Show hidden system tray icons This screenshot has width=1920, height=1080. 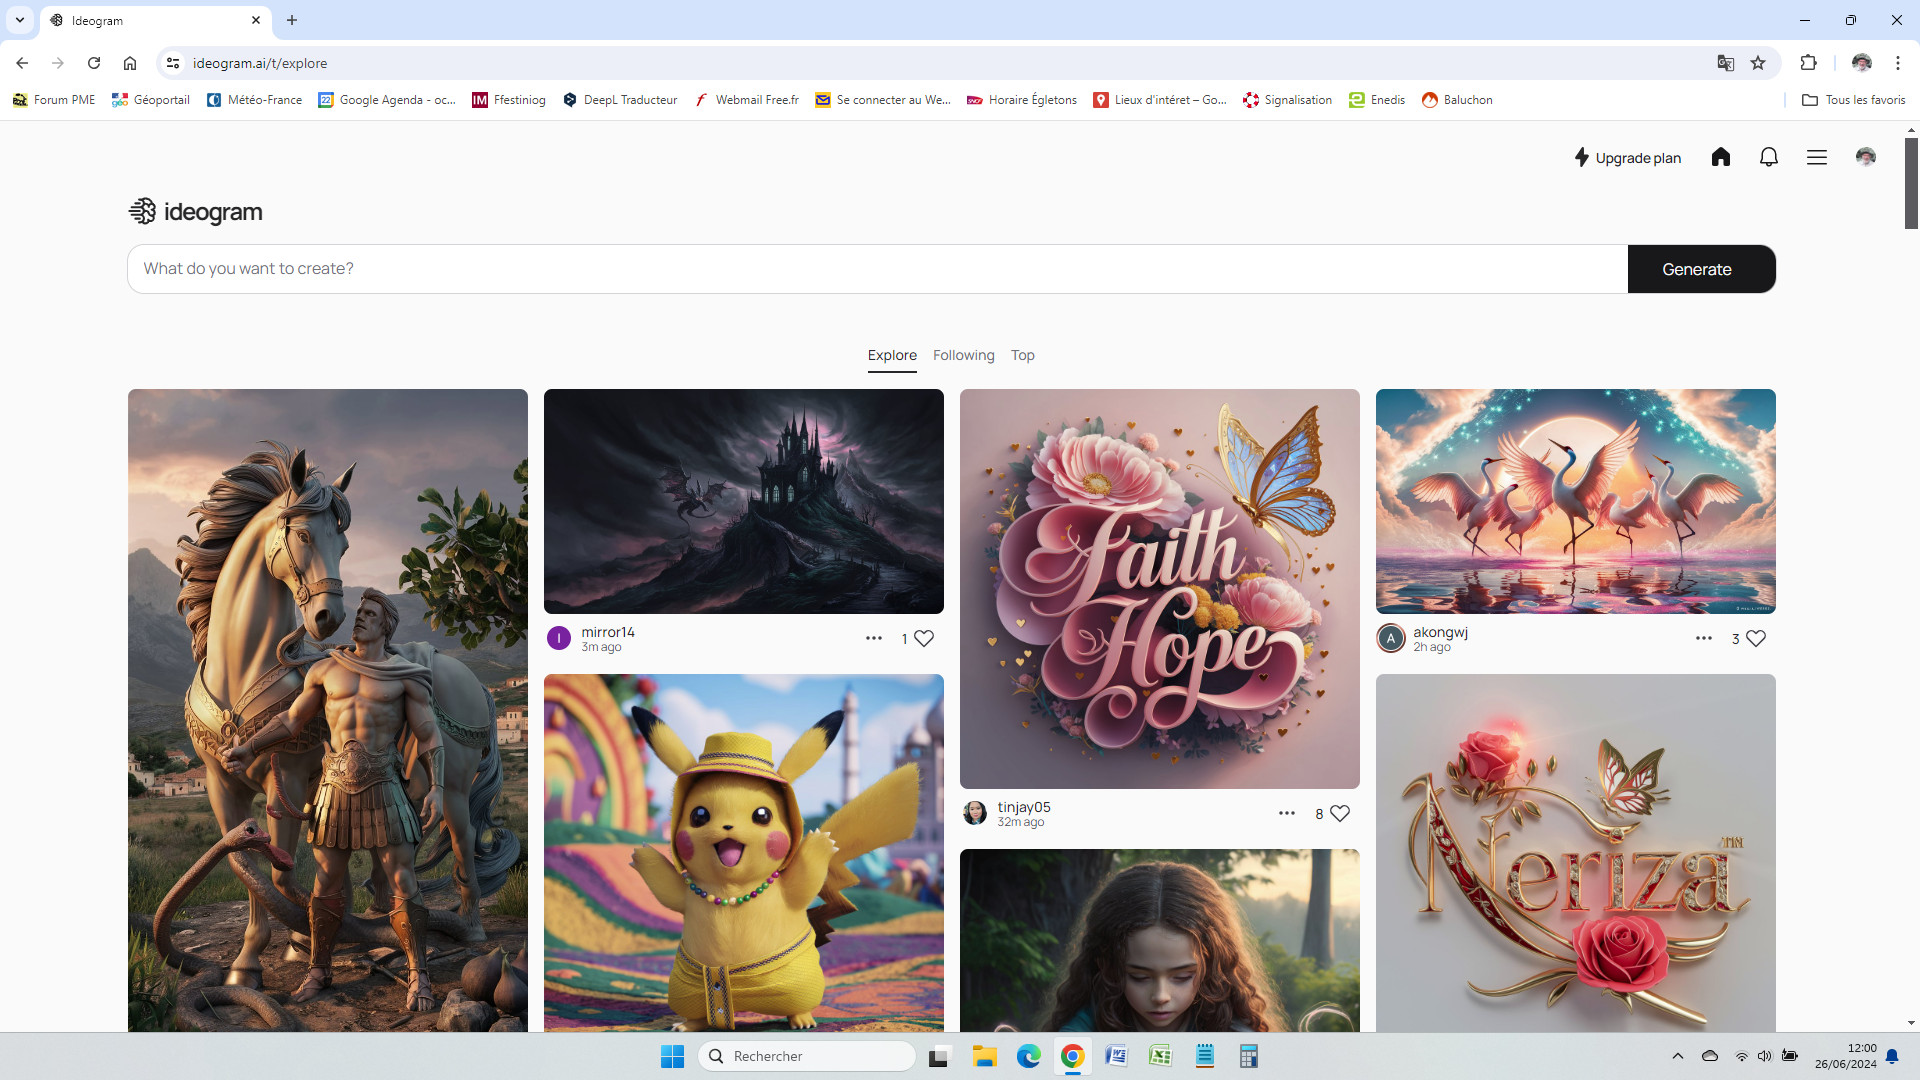[x=1678, y=1056]
